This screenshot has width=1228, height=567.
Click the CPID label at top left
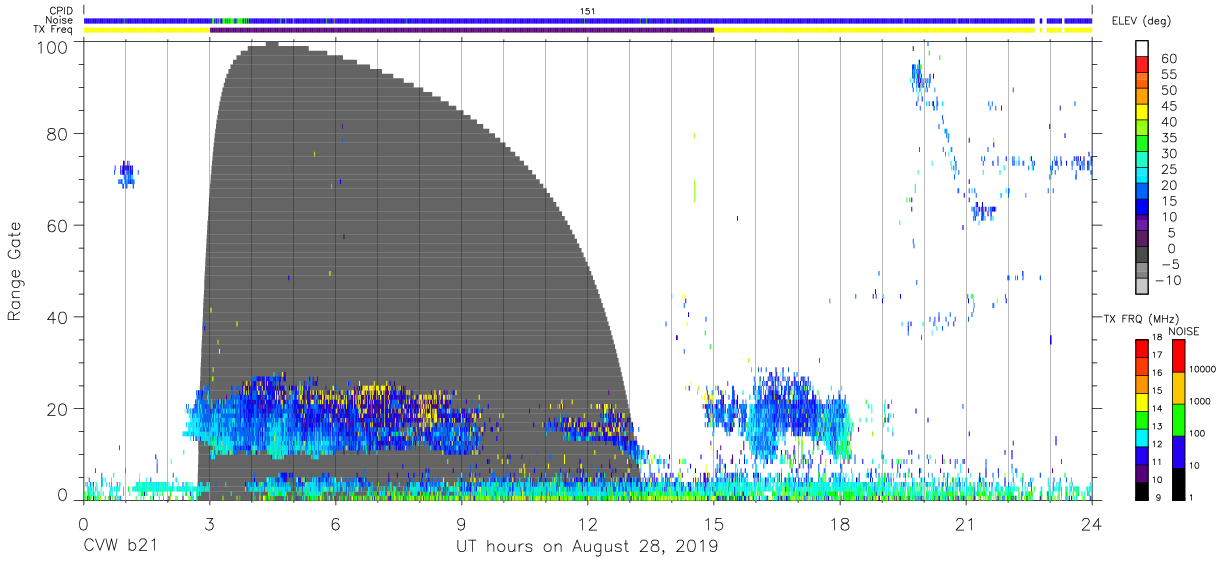(59, 11)
